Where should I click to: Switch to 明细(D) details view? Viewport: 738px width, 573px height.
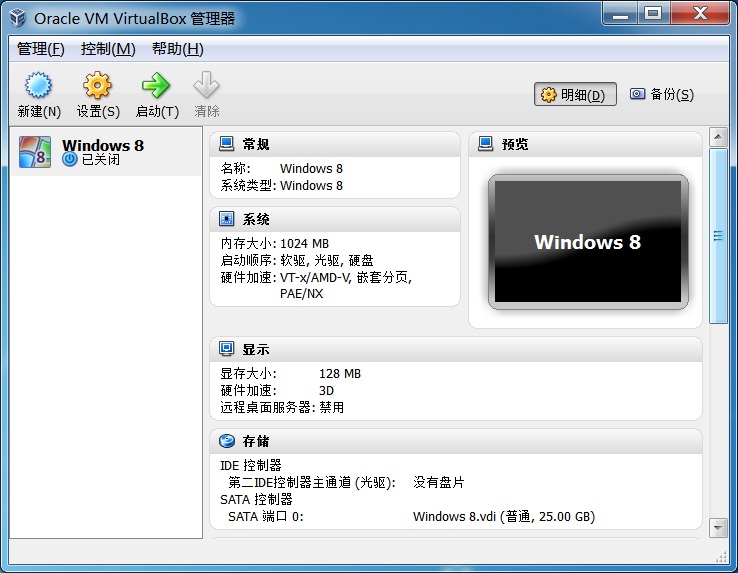575,94
